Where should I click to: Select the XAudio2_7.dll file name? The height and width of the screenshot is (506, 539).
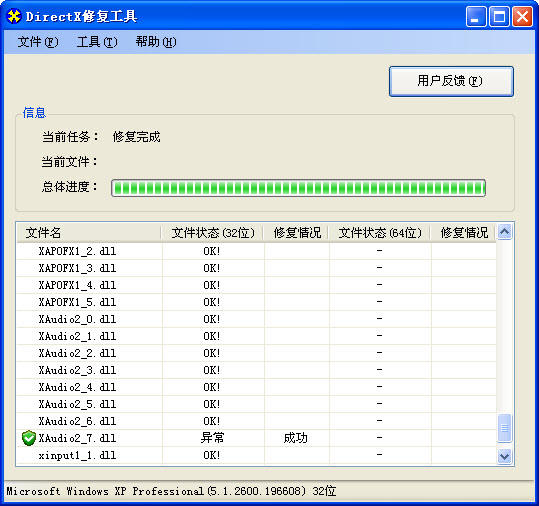77,438
